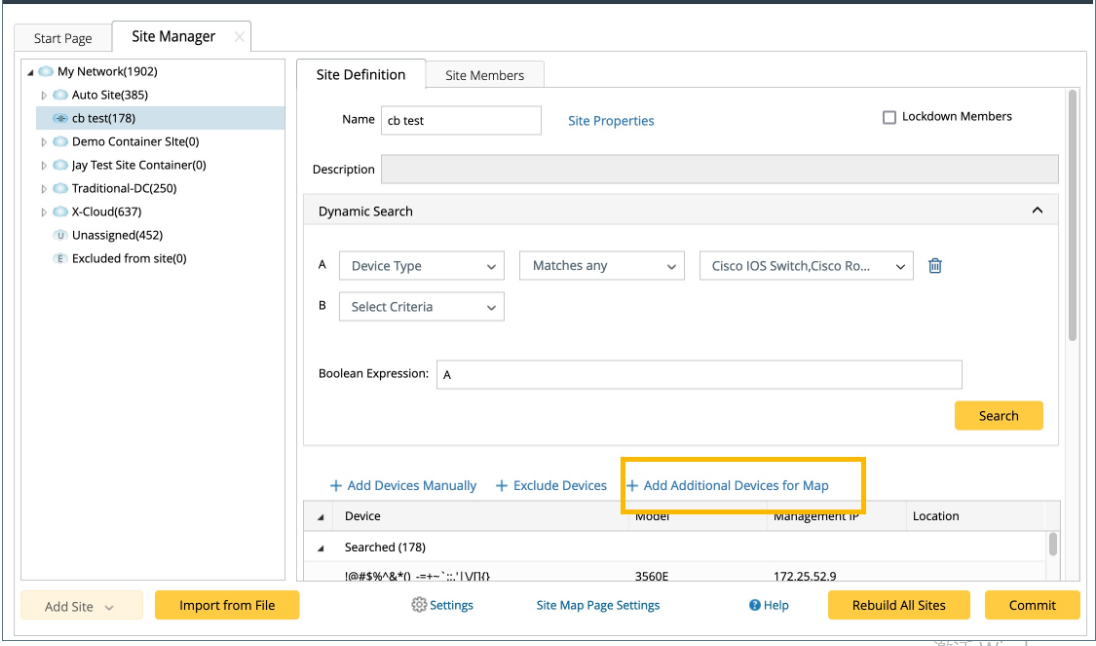Expand the X-Cloud(637) tree node
The image size is (1096, 646).
pyautogui.click(x=44, y=213)
